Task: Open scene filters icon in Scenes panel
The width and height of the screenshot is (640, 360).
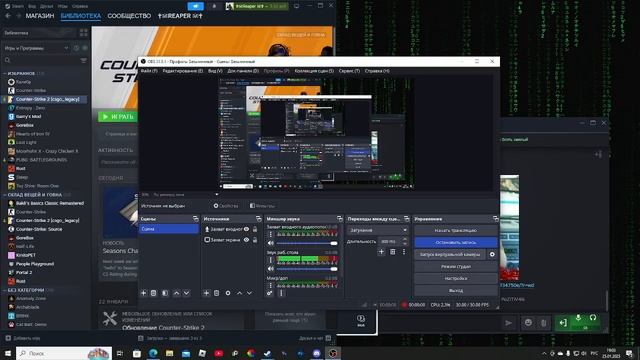Action: pyautogui.click(x=165, y=293)
